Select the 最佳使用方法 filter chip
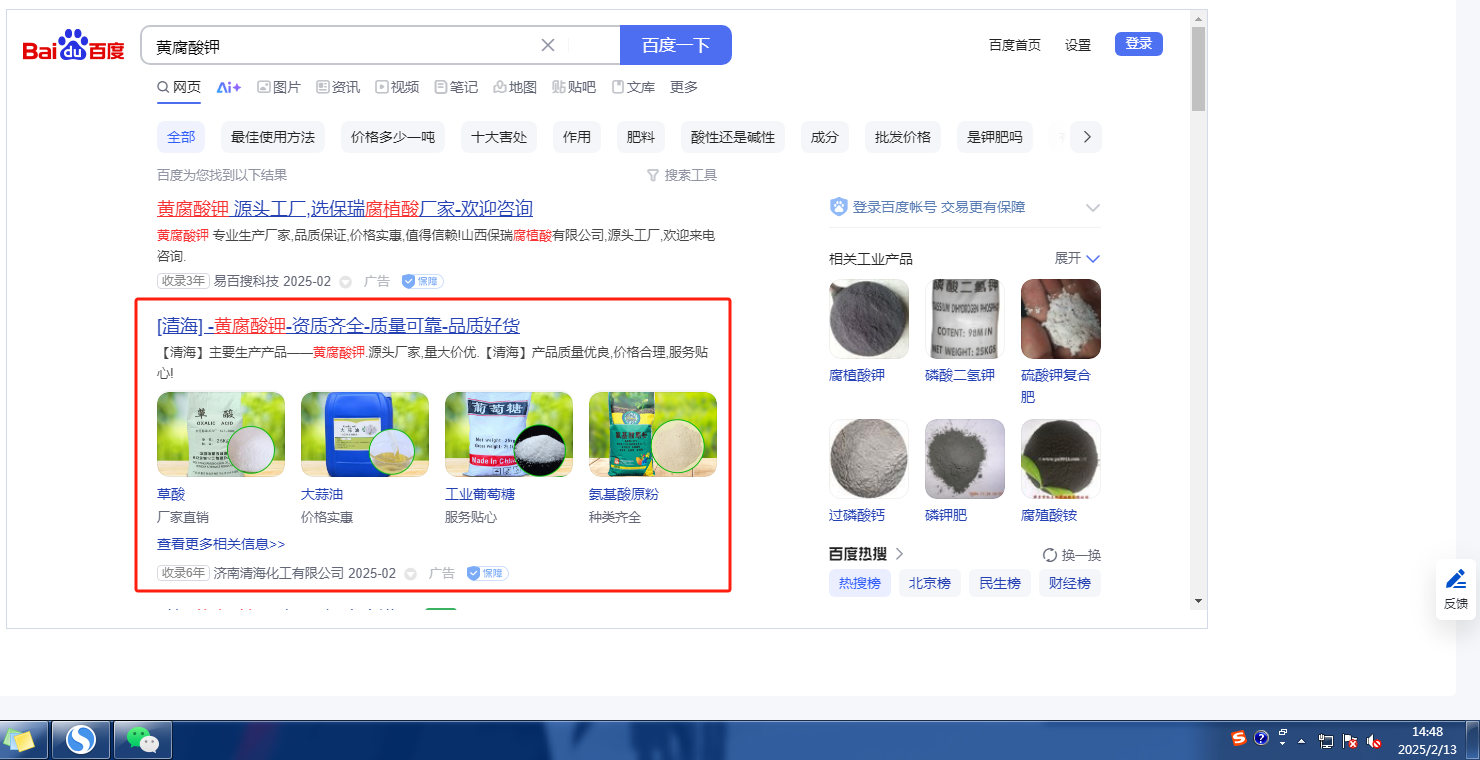Image resolution: width=1480 pixels, height=760 pixels. (273, 137)
